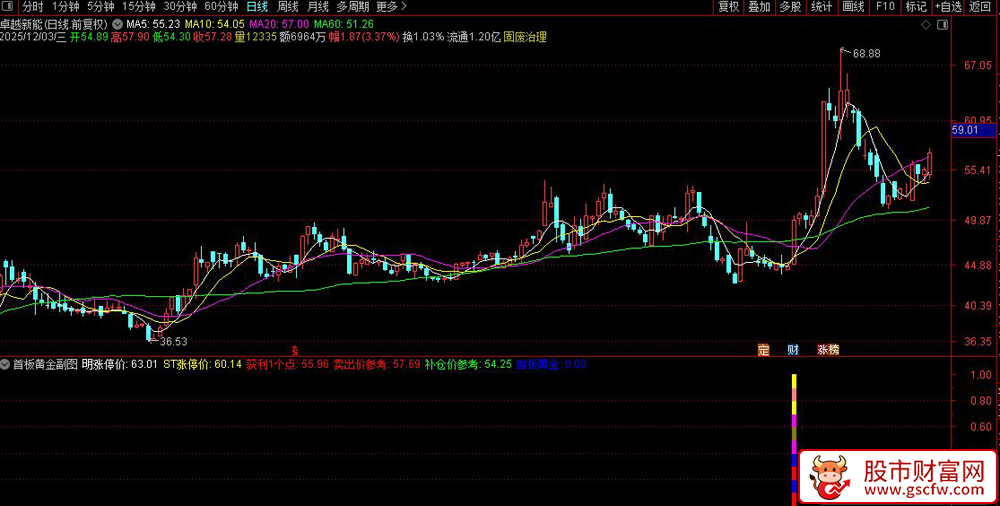Click the 固废治理 sector label
Image resolution: width=1000 pixels, height=506 pixels.
[525, 37]
